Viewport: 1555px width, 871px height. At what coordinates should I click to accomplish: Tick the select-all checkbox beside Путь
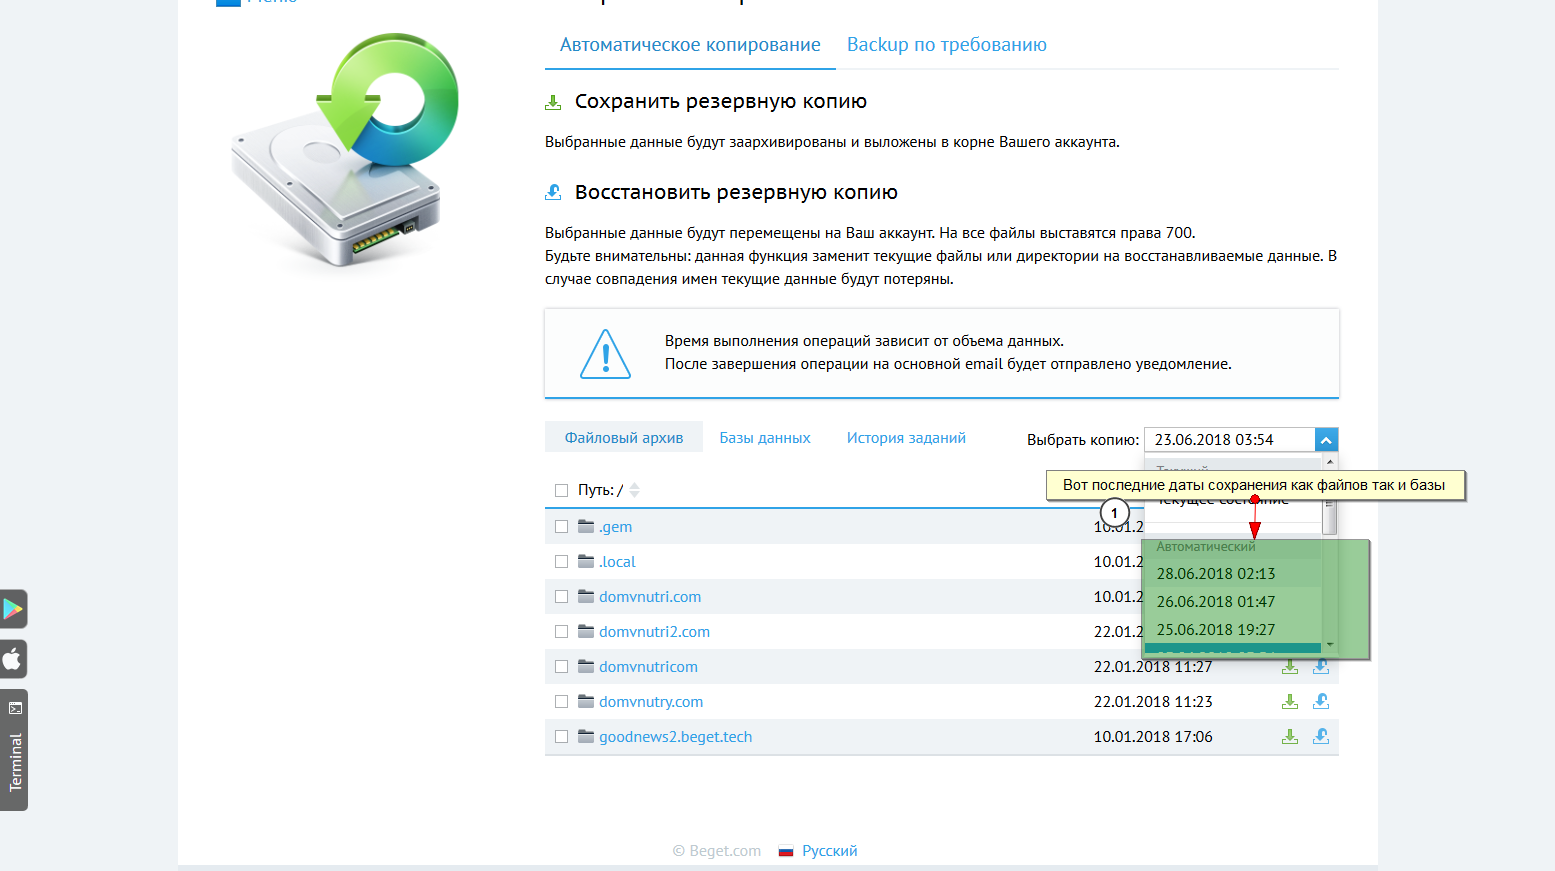[561, 490]
